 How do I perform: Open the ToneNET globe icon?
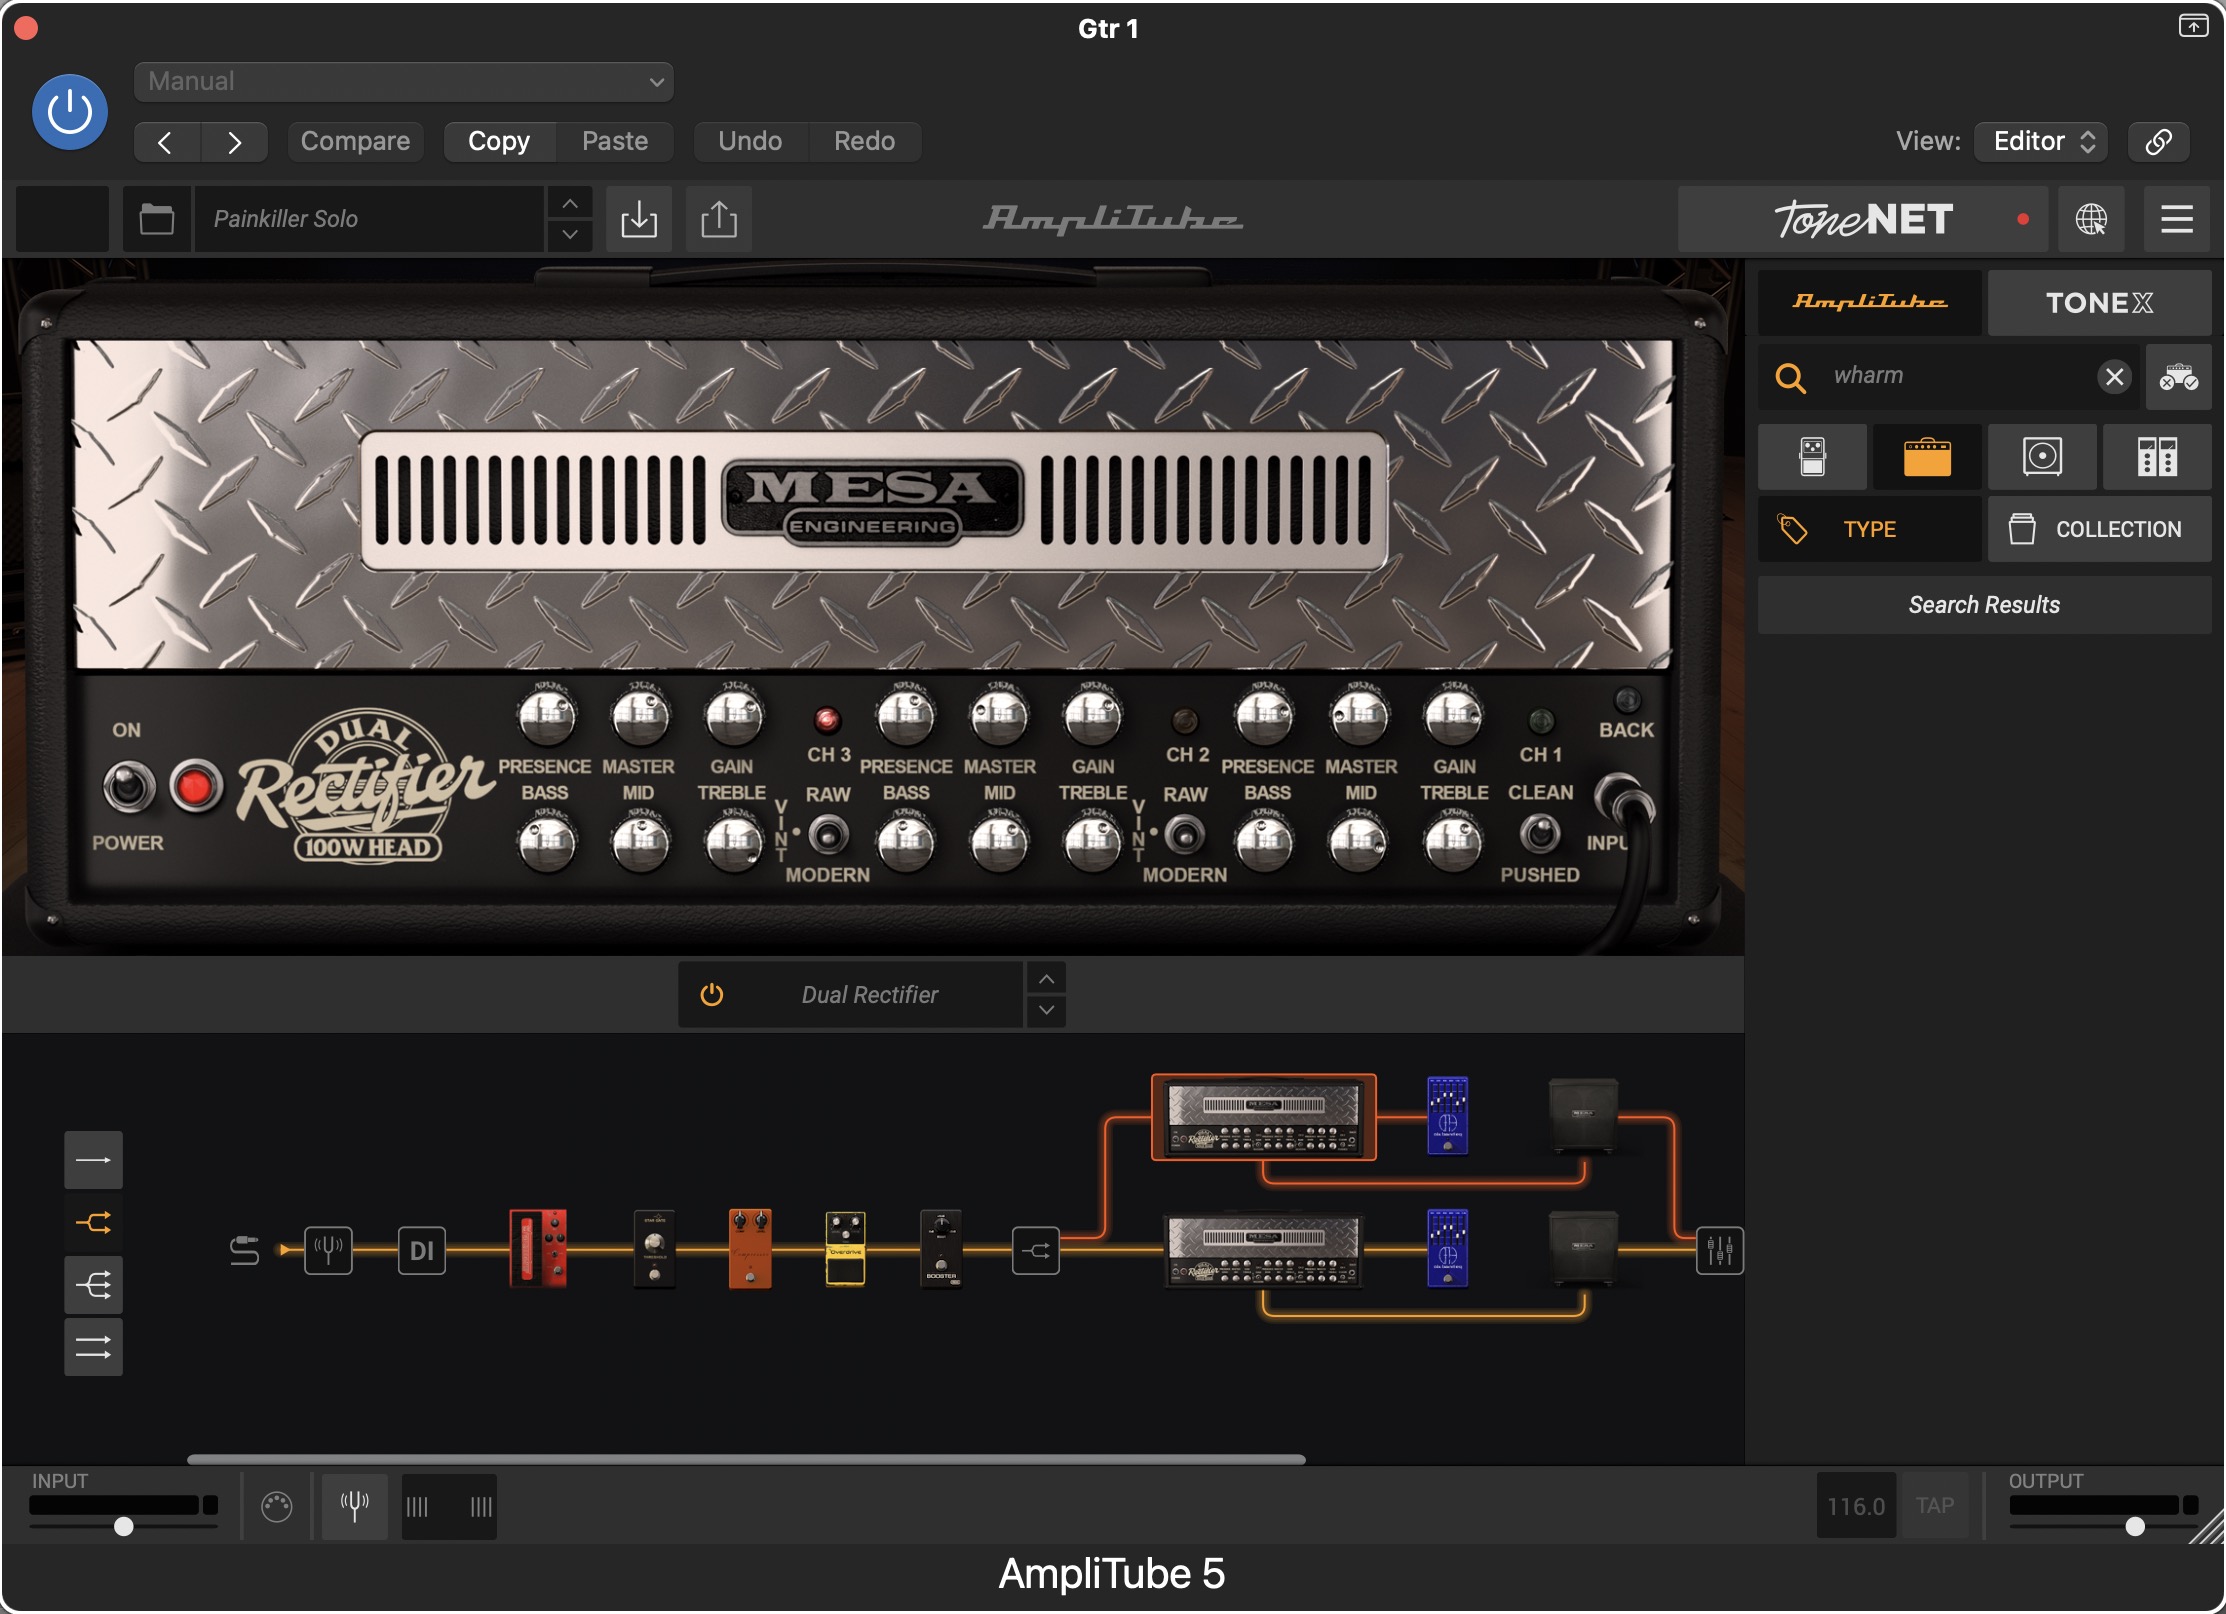pos(2090,219)
